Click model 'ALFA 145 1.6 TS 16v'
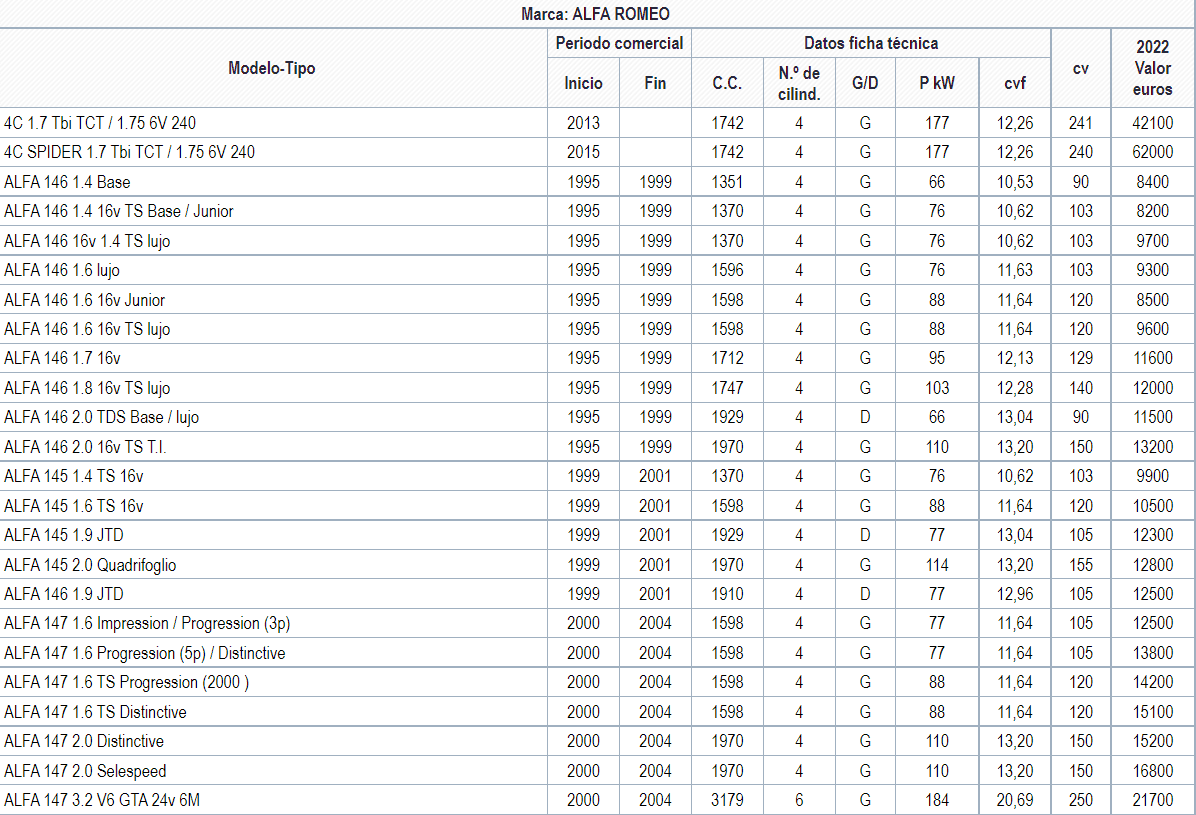Image resolution: width=1196 pixels, height=815 pixels. coord(73,506)
